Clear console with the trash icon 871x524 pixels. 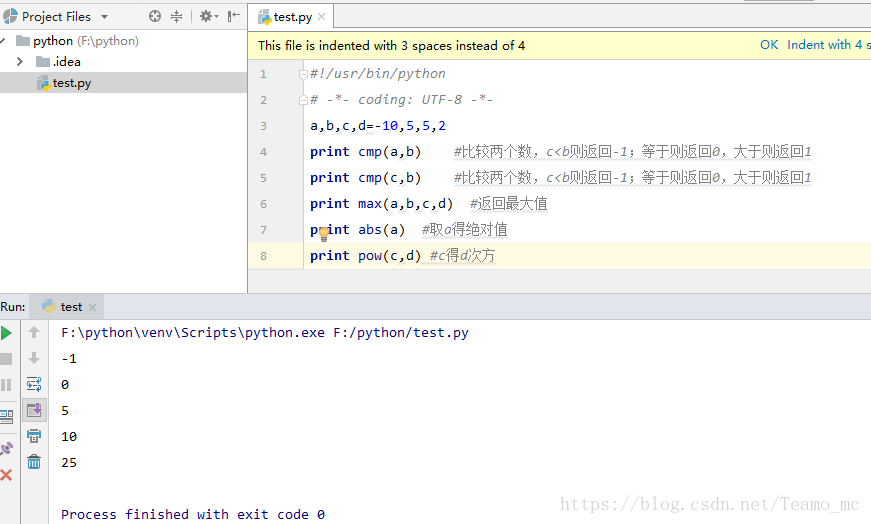[x=34, y=462]
